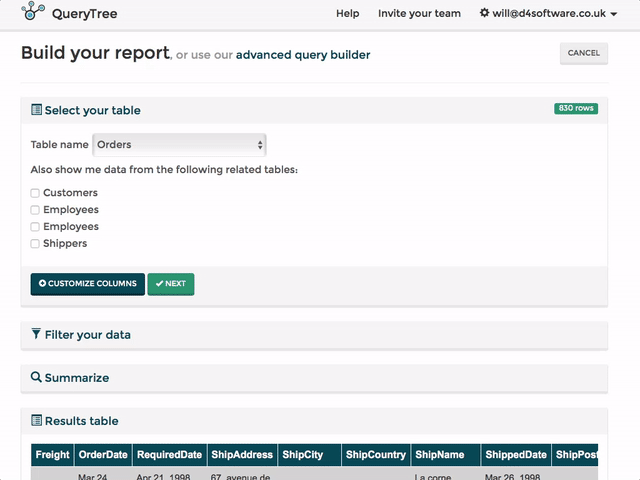Click the ShipAddress column header

(242, 455)
